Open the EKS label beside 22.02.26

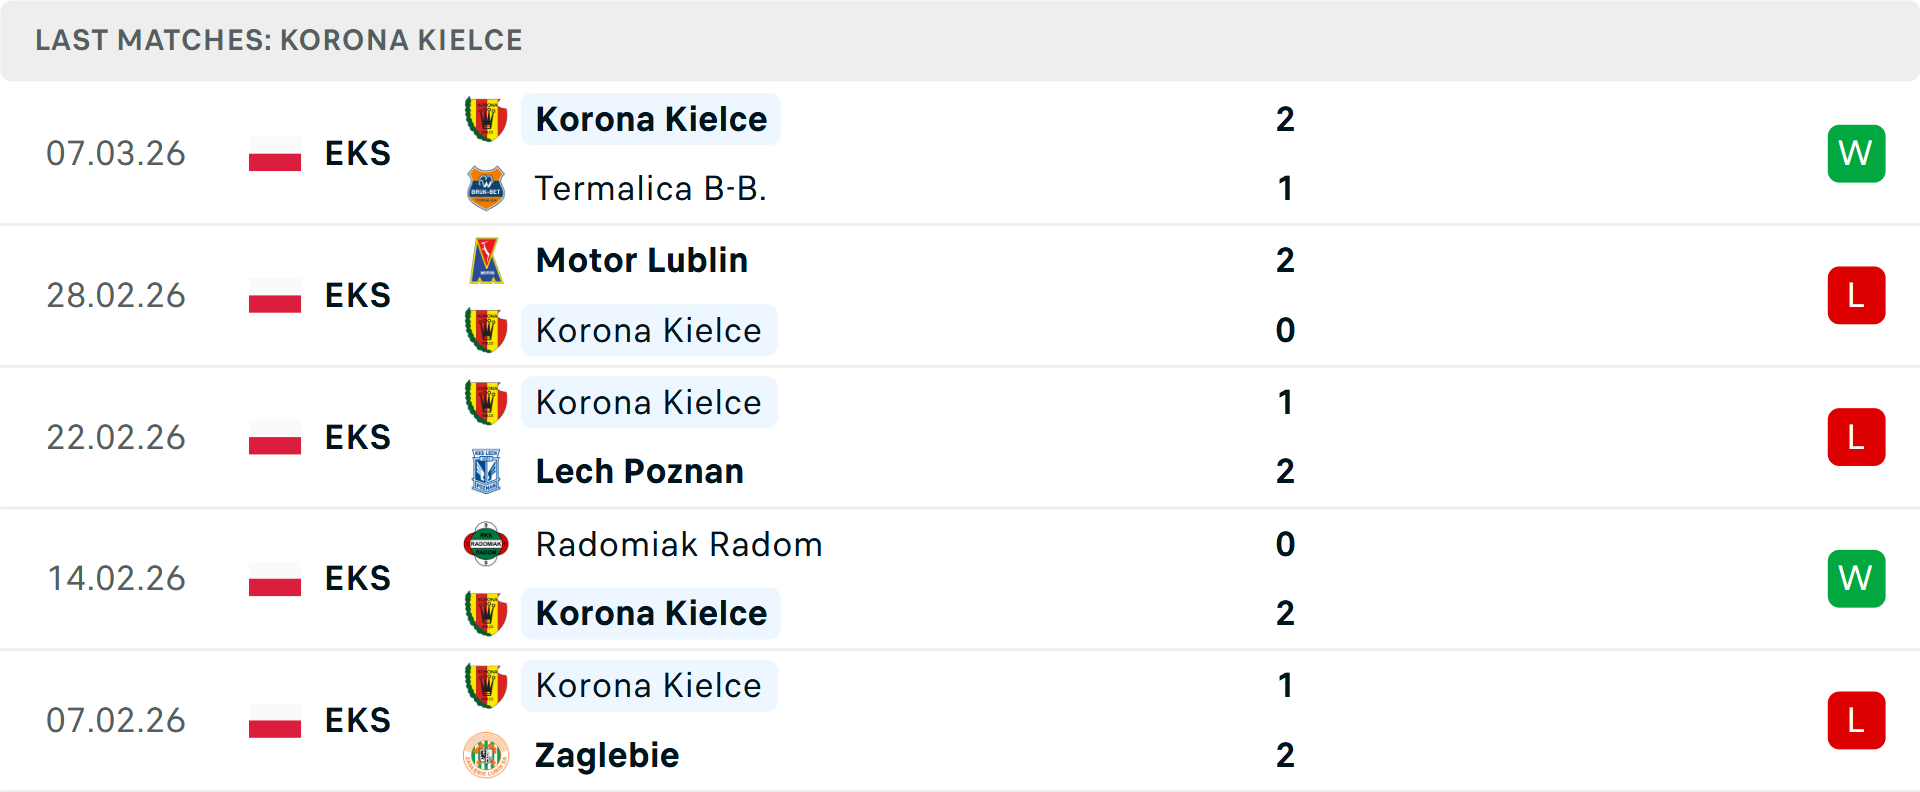tap(357, 437)
